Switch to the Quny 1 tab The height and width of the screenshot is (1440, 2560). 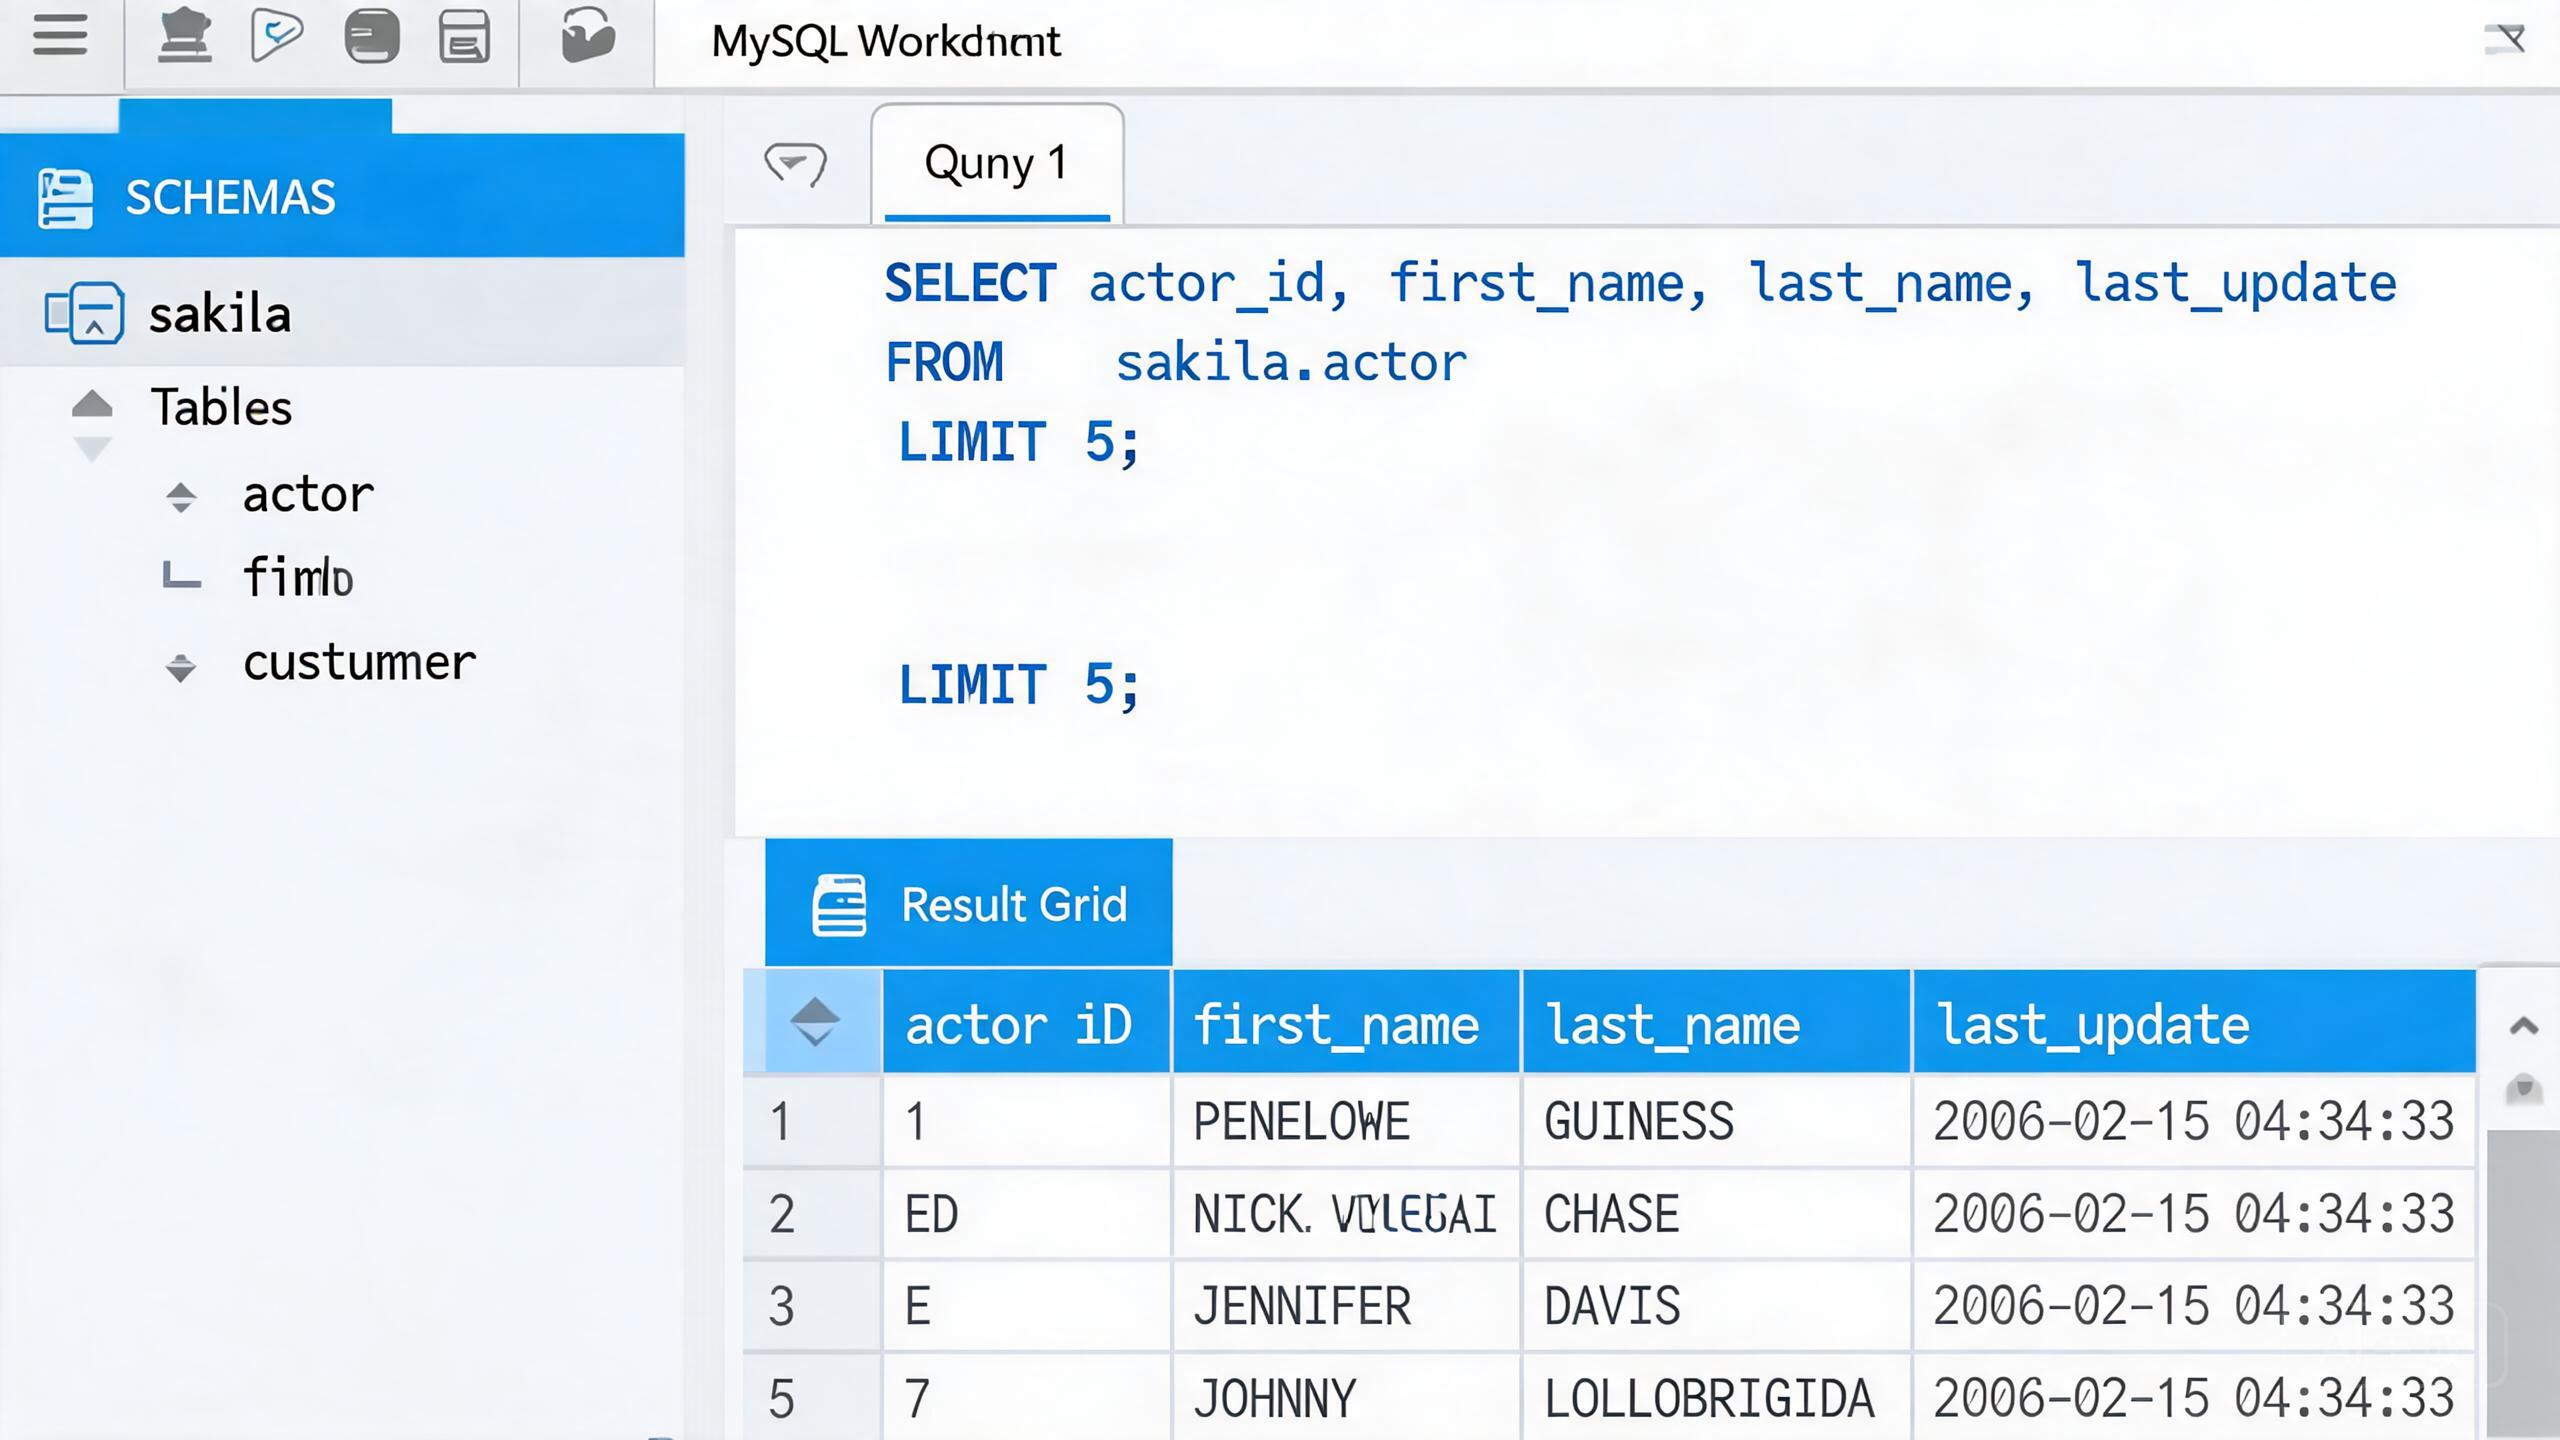997,163
